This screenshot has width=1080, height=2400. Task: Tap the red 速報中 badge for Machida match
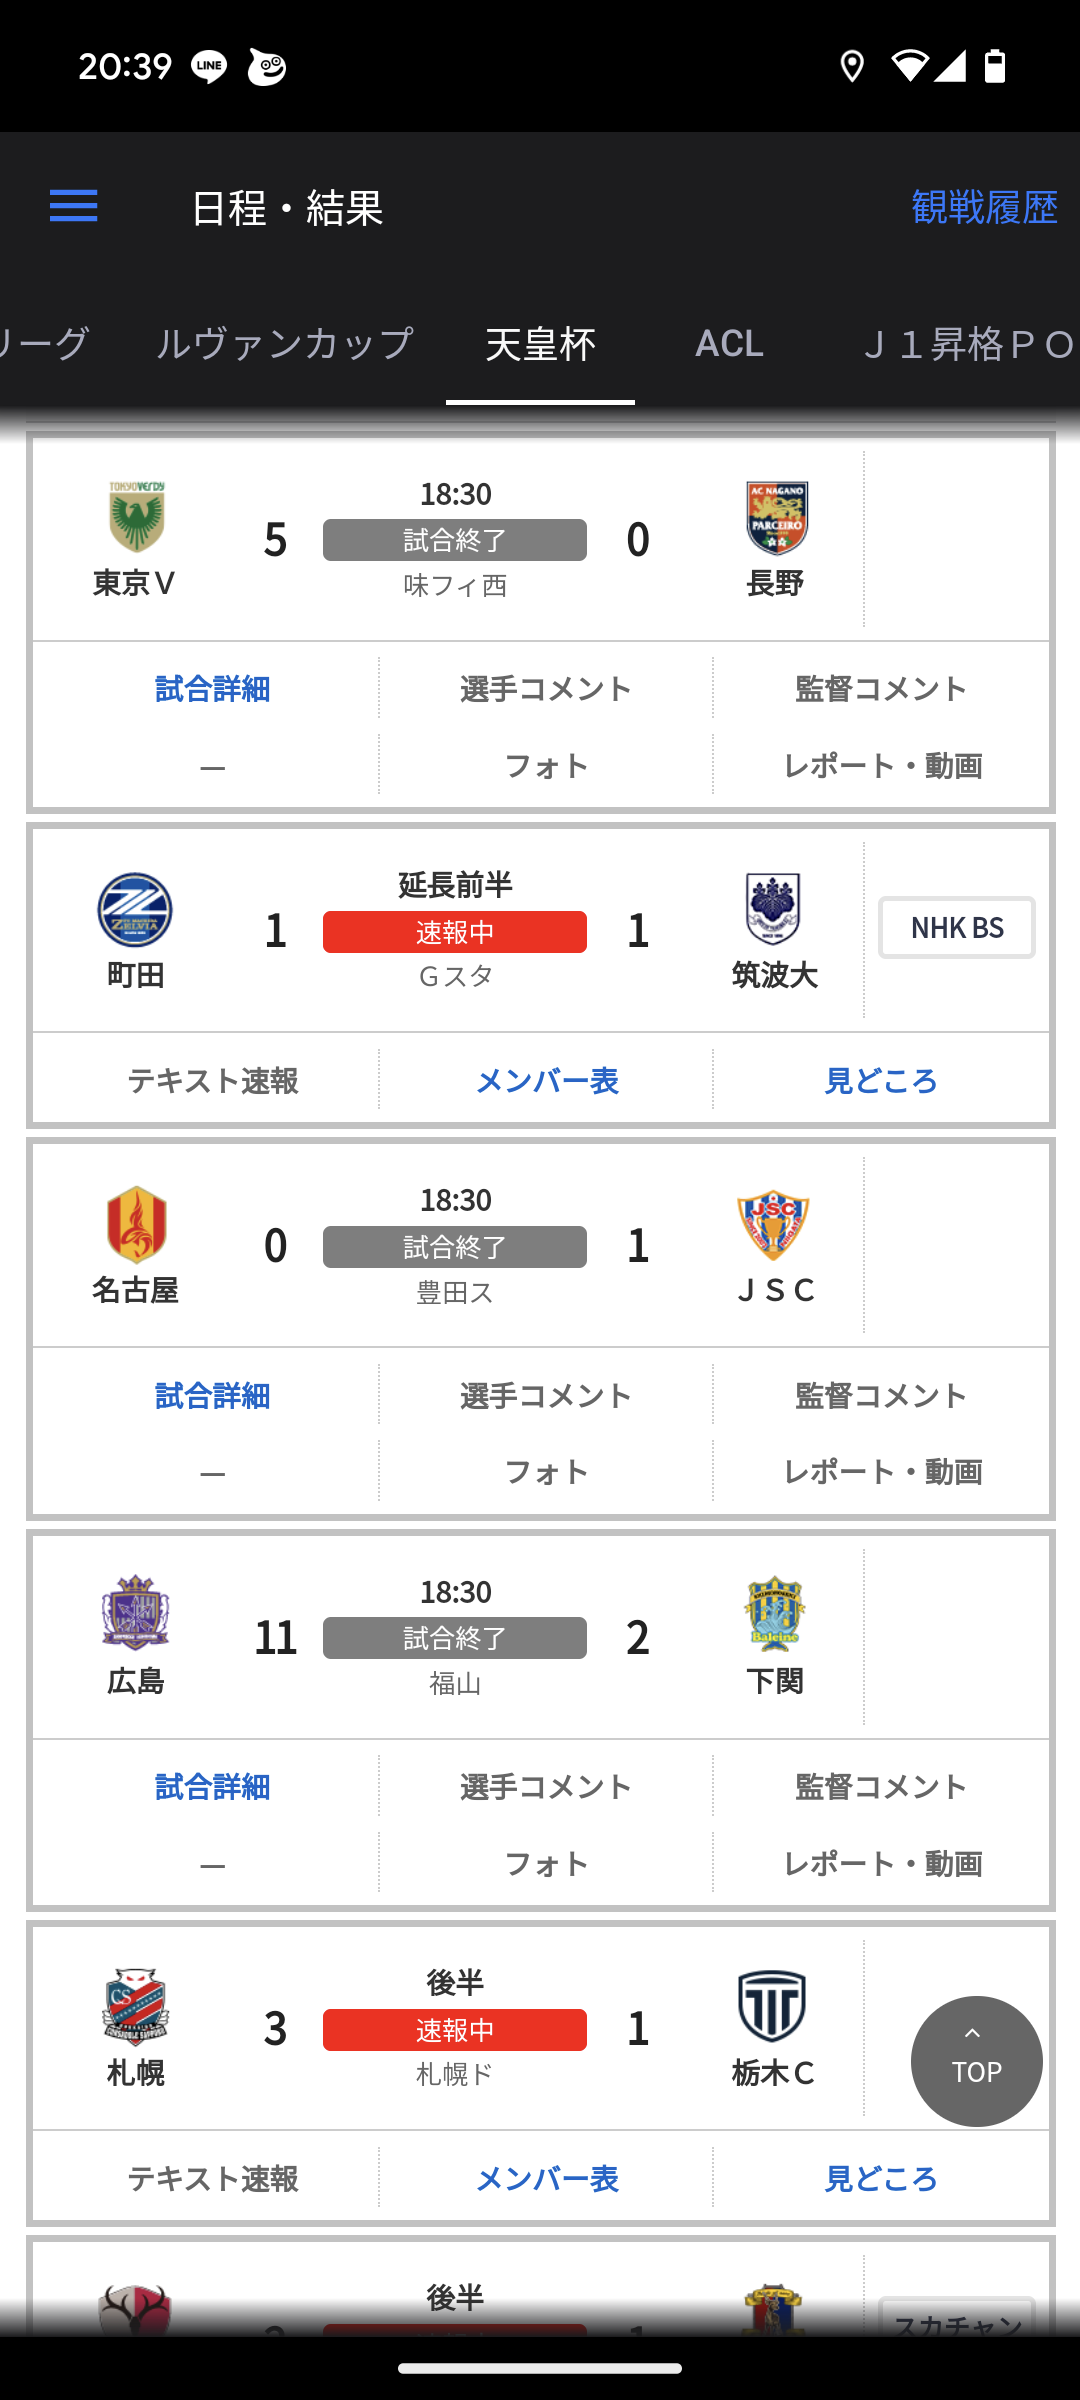tap(455, 932)
